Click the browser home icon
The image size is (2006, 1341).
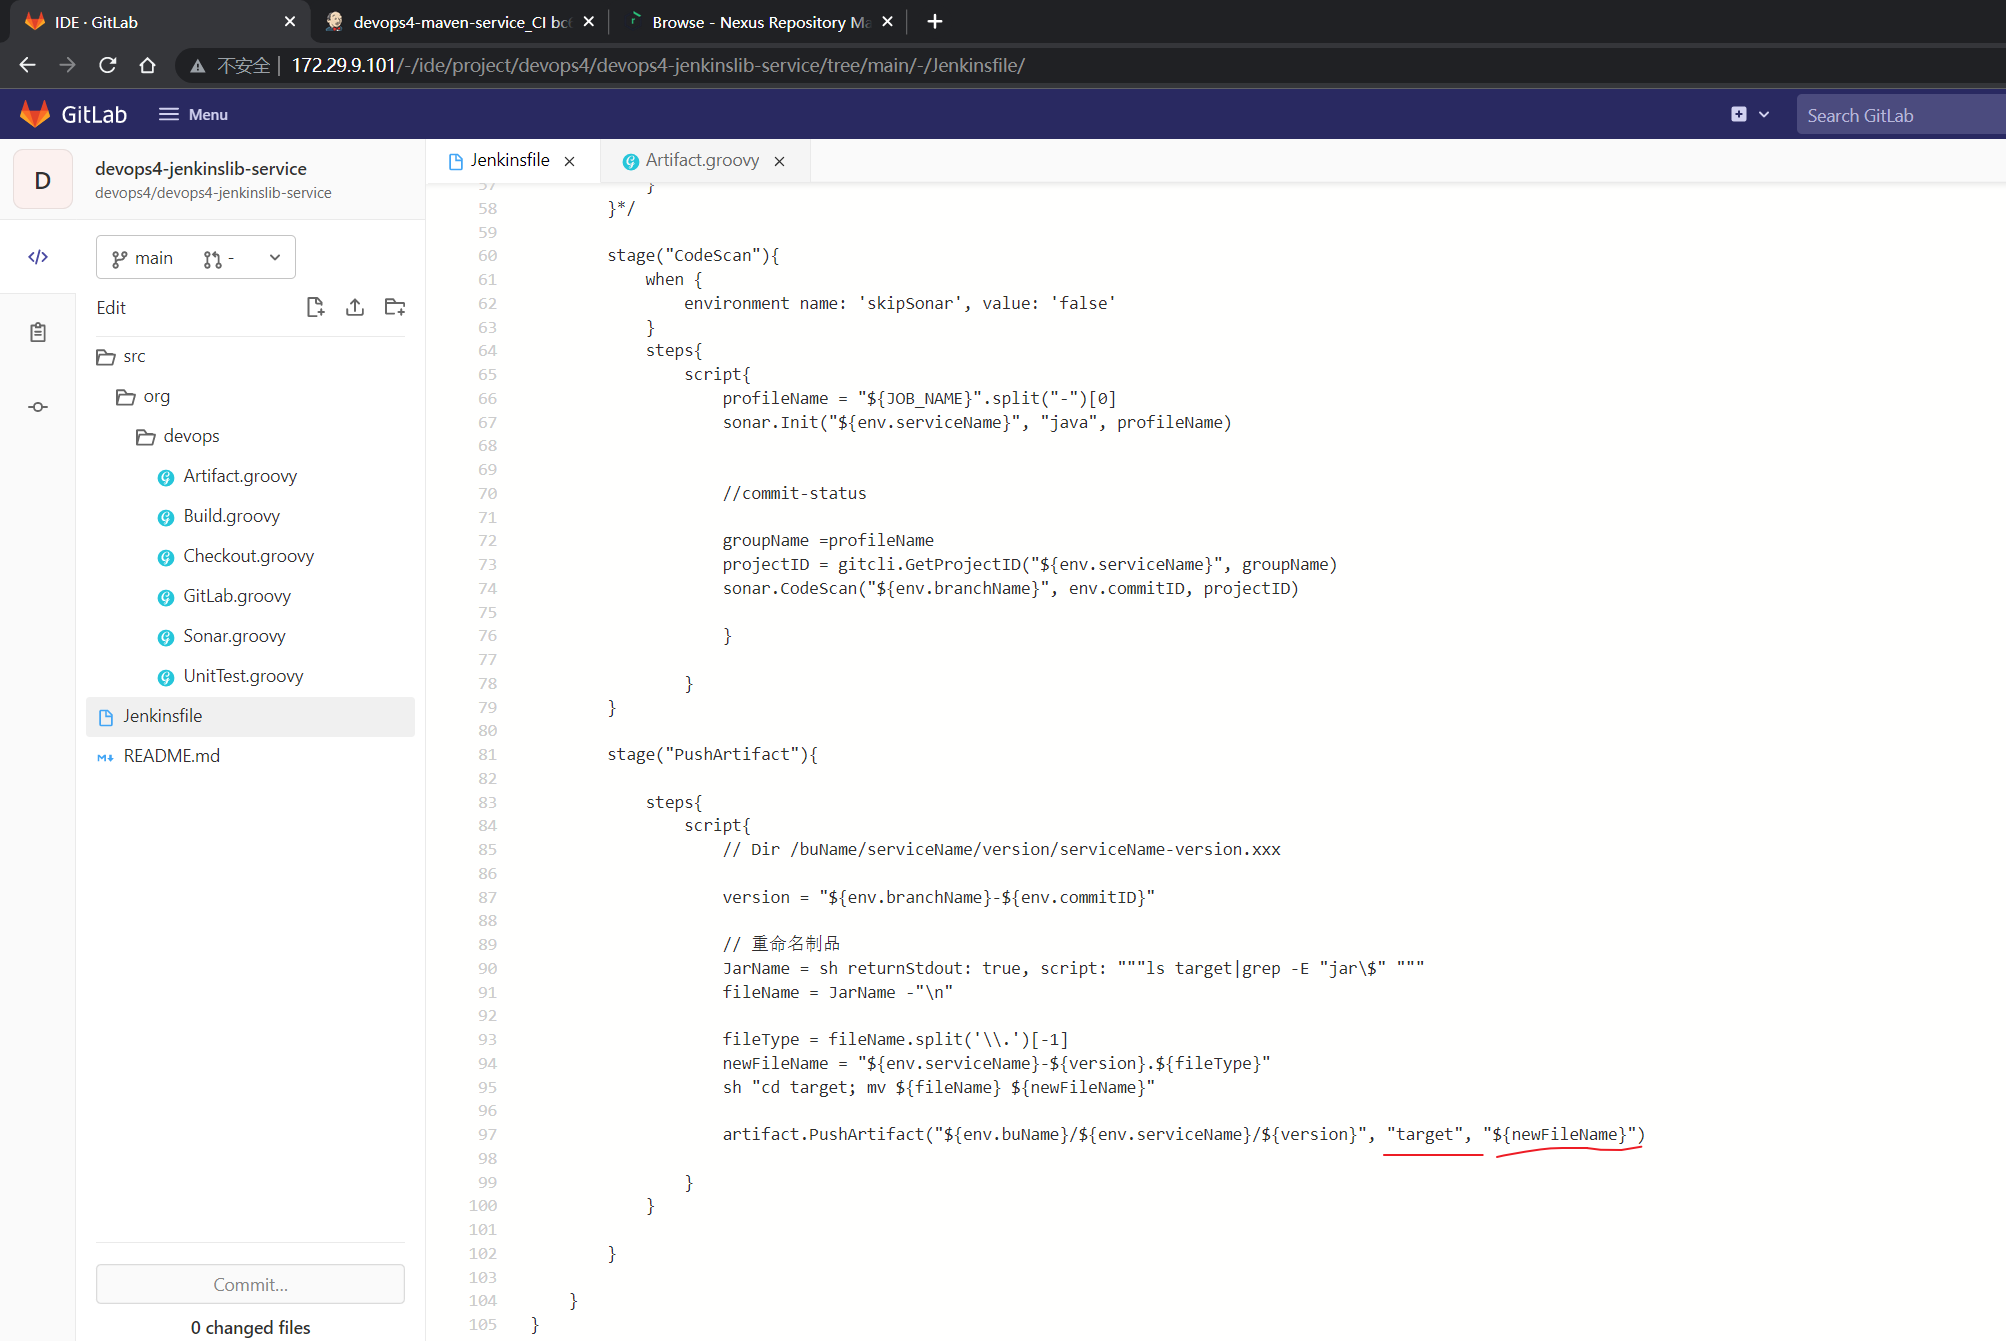pos(148,65)
